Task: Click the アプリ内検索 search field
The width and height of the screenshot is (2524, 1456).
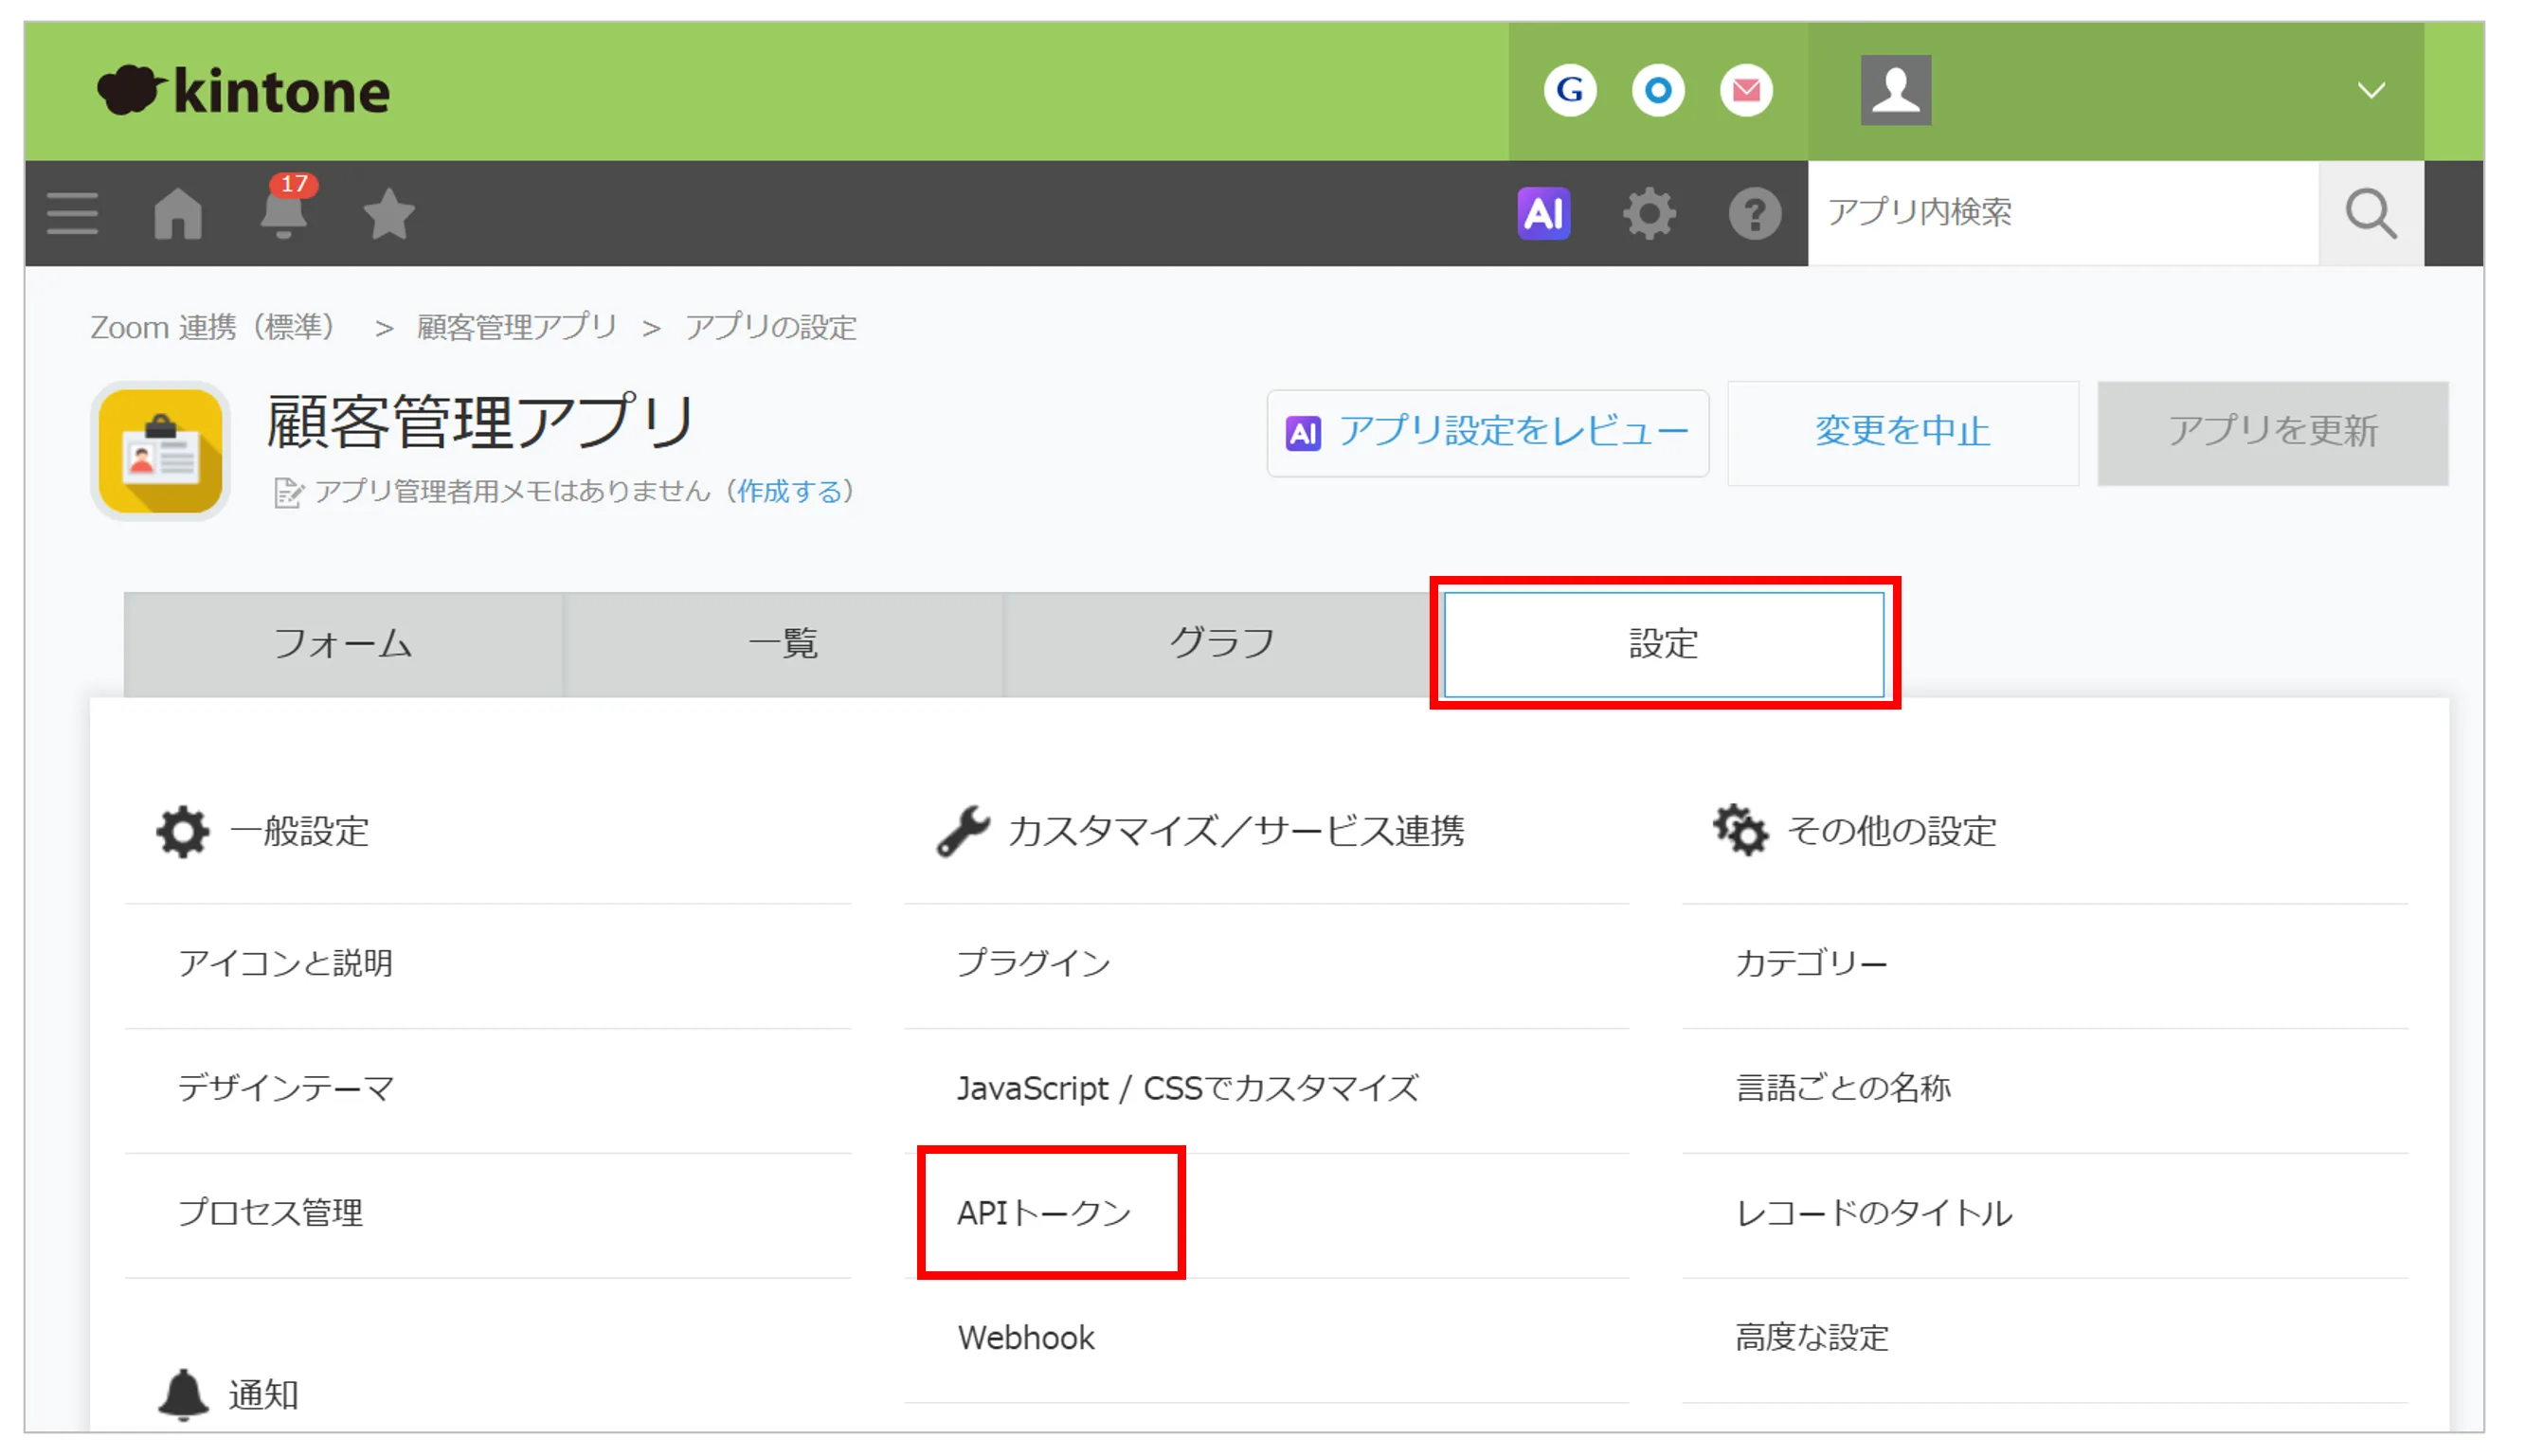Action: coord(2062,213)
